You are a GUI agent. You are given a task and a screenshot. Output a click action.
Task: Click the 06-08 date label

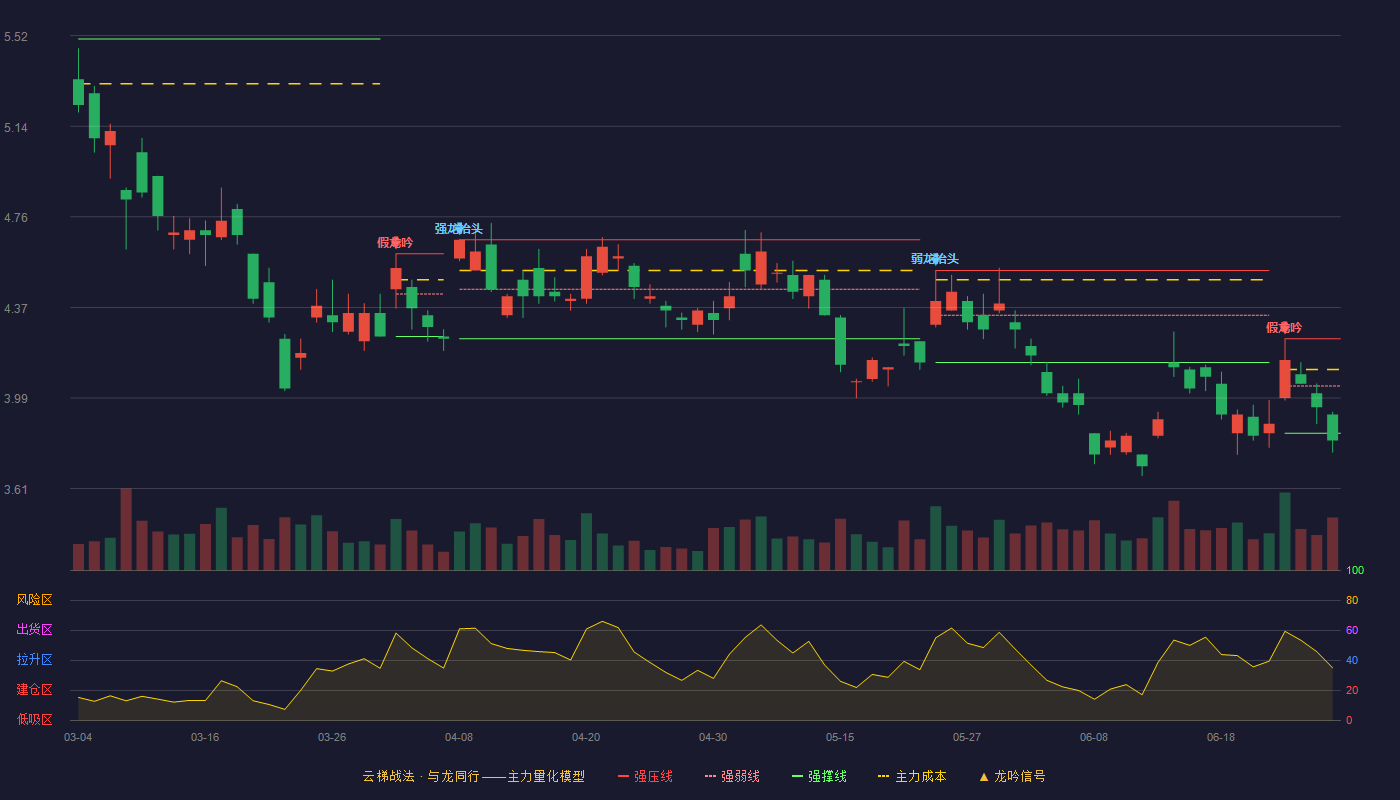(x=1094, y=737)
